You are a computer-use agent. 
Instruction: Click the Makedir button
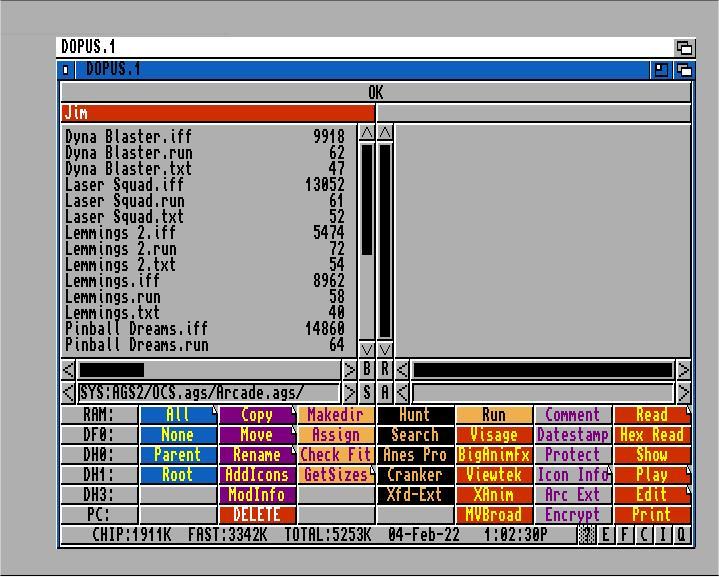[x=336, y=415]
